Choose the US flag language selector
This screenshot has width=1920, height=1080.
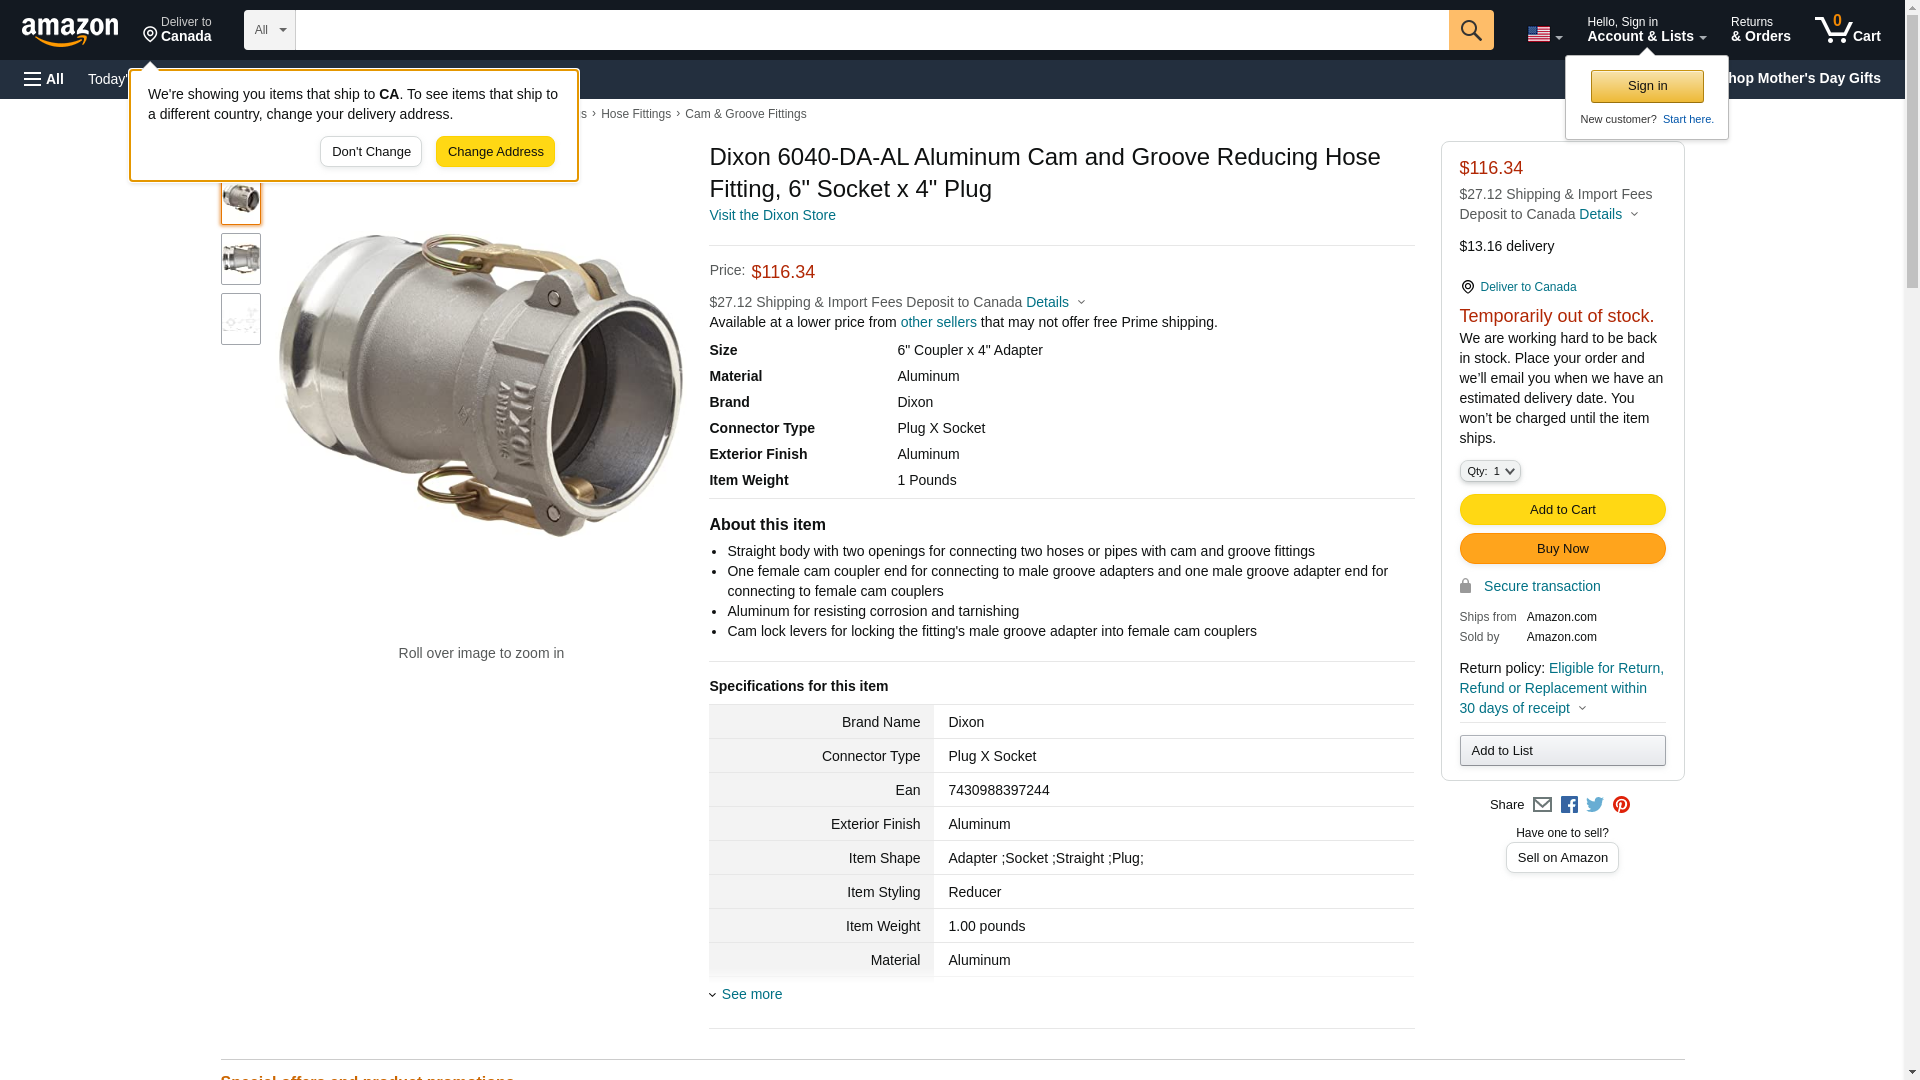pyautogui.click(x=1544, y=34)
